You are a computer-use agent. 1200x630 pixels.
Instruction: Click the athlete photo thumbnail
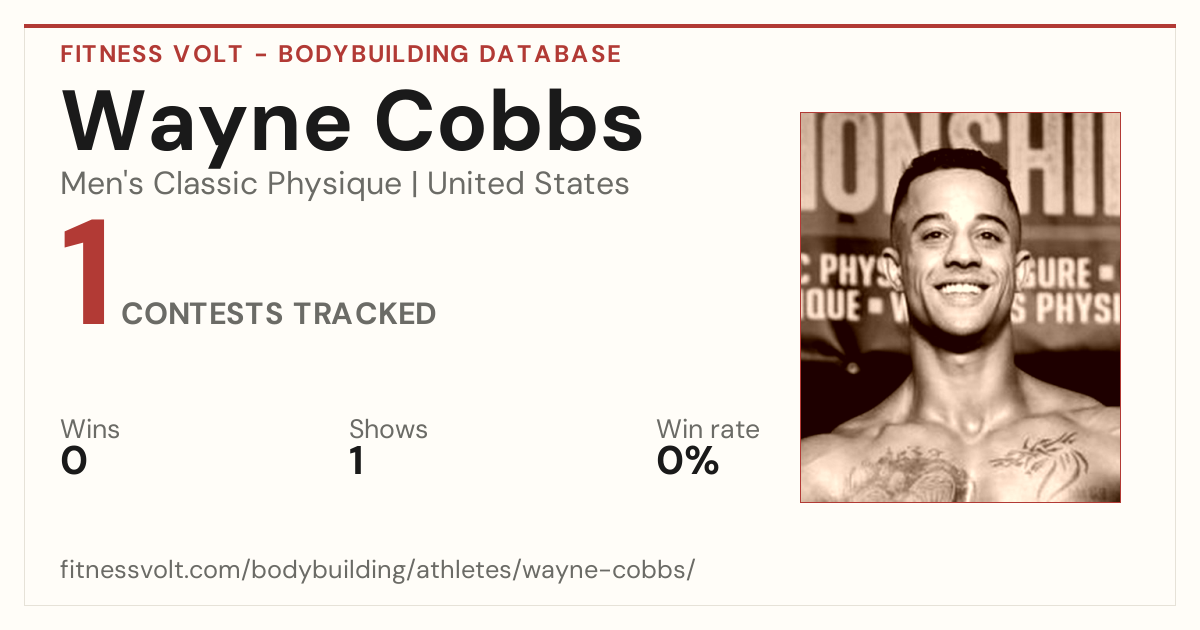(x=960, y=307)
